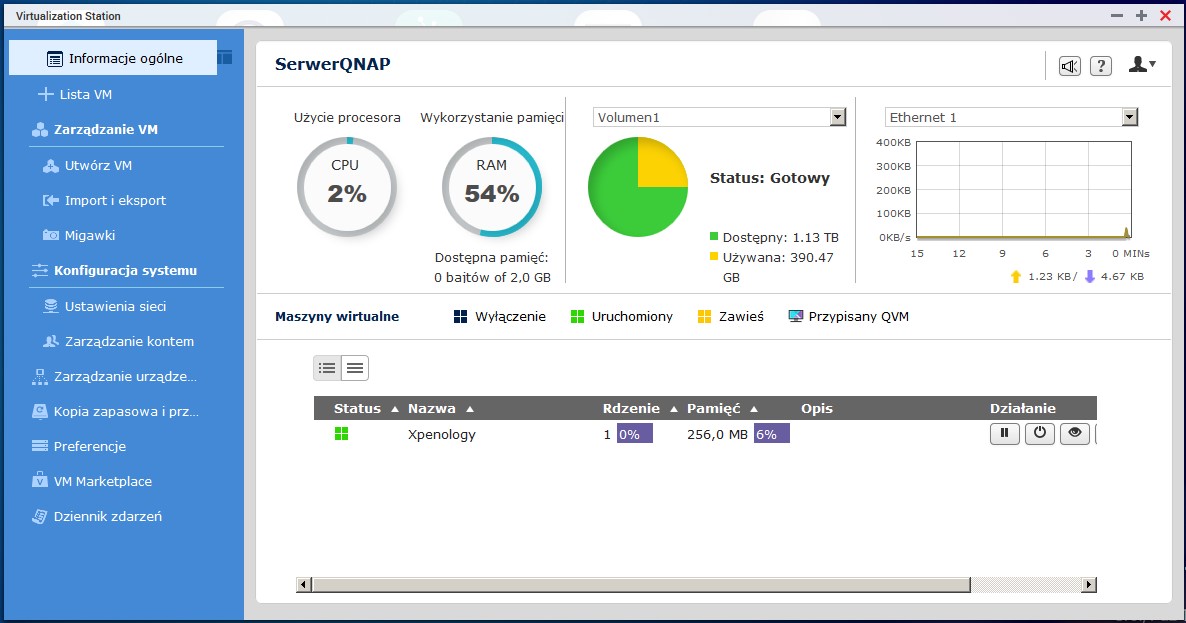This screenshot has height=623, width=1186.
Task: Click the horizontal scrollbar right arrow
Action: click(1089, 584)
